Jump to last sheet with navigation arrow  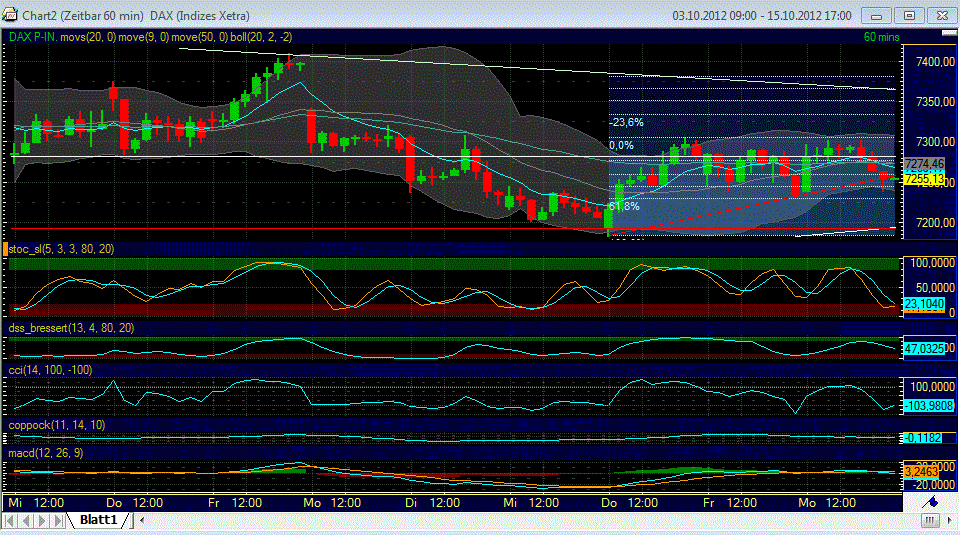point(58,520)
